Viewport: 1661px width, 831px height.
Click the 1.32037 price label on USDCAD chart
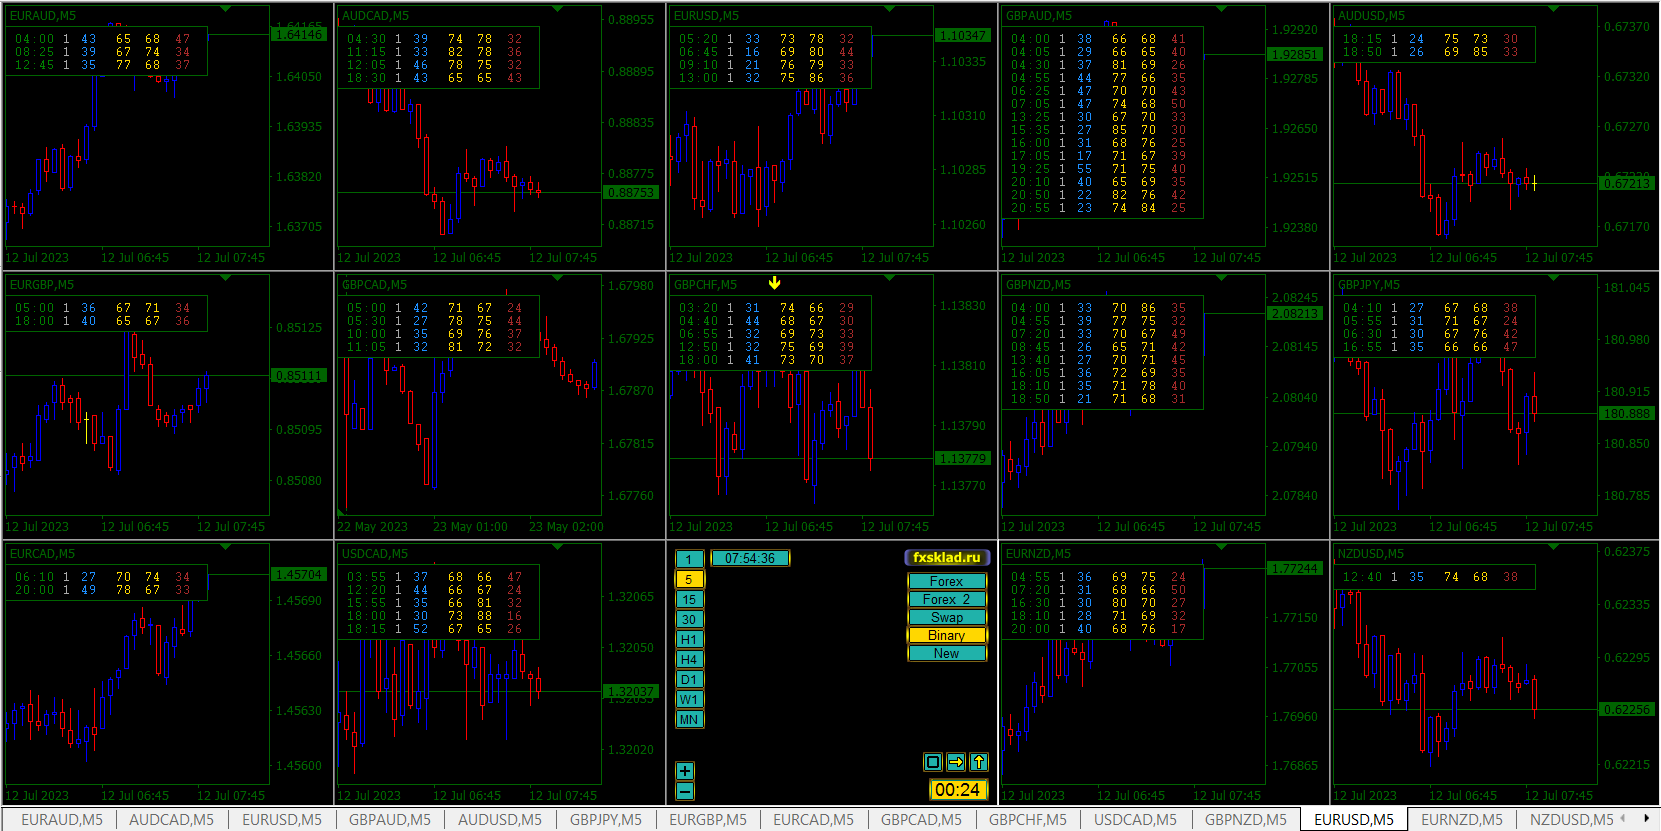631,691
